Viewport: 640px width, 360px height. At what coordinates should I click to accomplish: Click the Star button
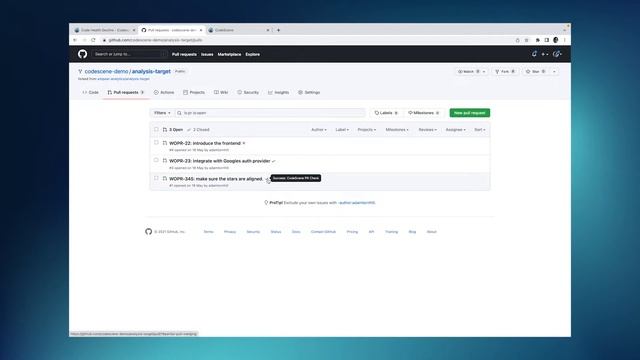(536, 71)
